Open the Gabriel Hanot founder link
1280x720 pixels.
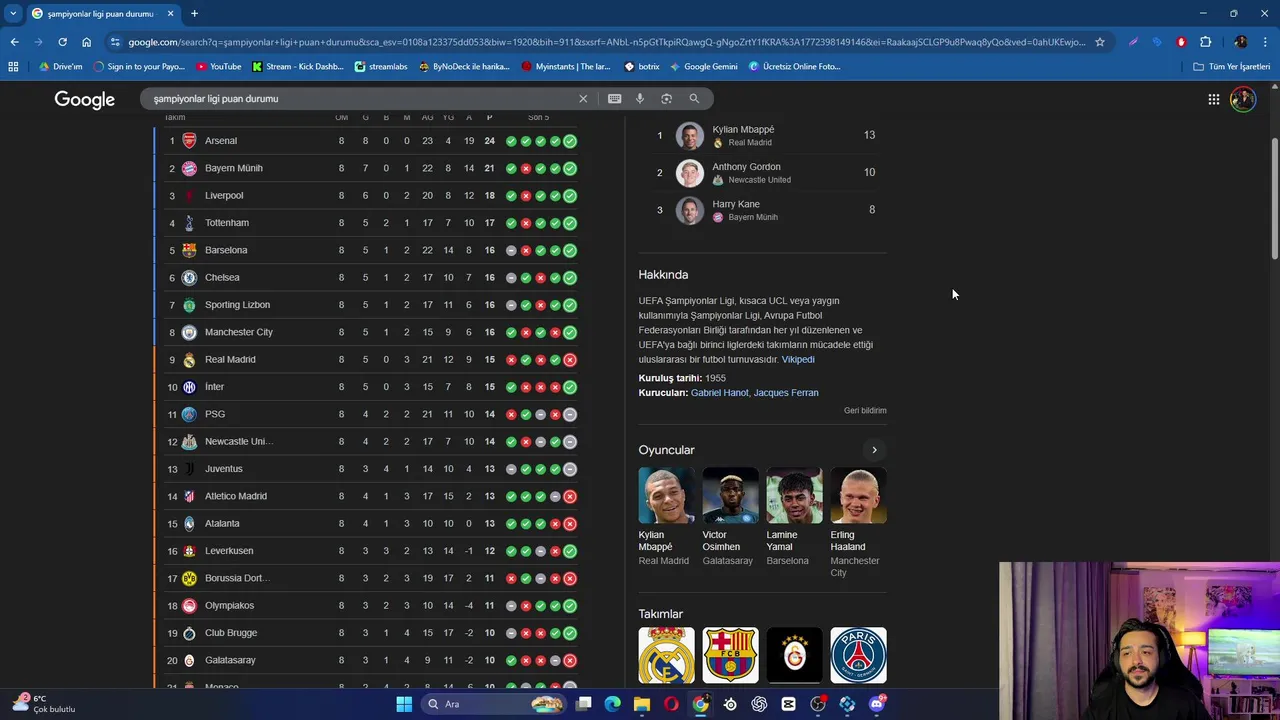[719, 393]
